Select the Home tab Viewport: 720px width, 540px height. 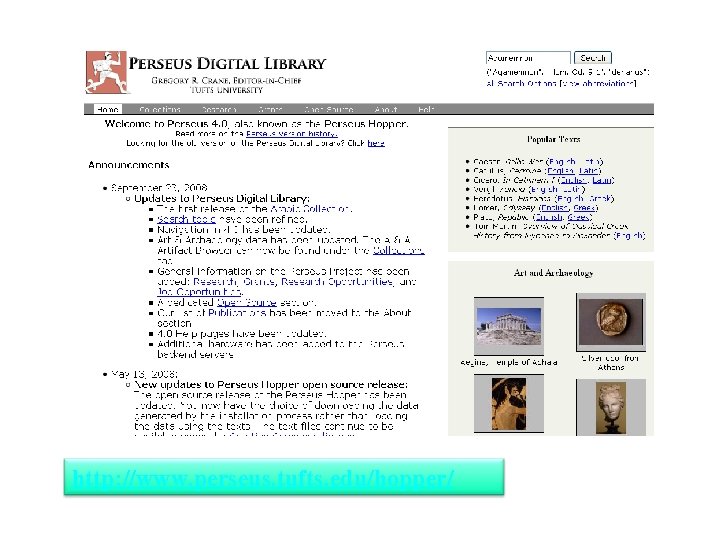click(108, 109)
